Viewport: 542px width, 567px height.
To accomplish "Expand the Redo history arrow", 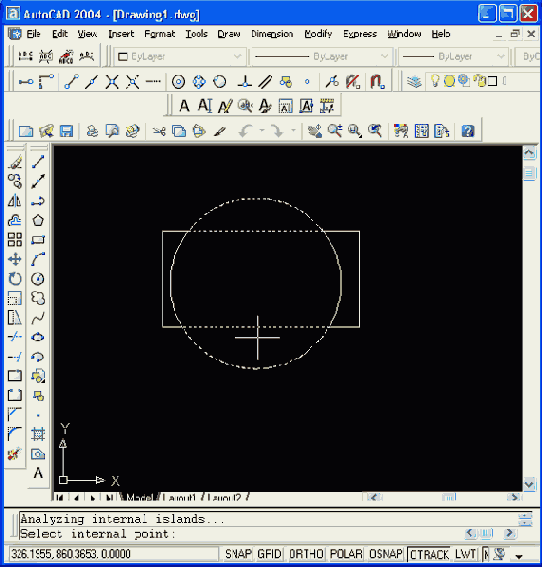I will point(293,131).
